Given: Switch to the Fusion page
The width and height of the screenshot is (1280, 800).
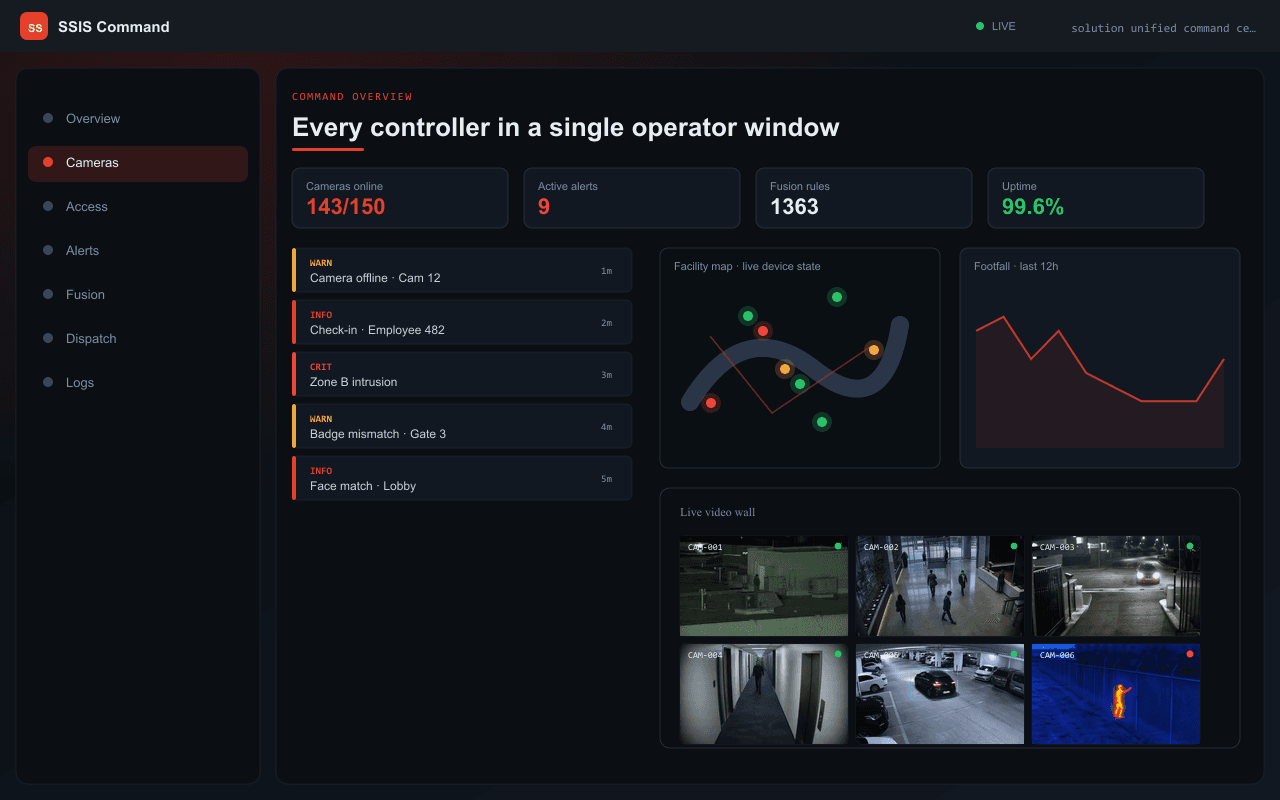Looking at the screenshot, I should (x=138, y=294).
